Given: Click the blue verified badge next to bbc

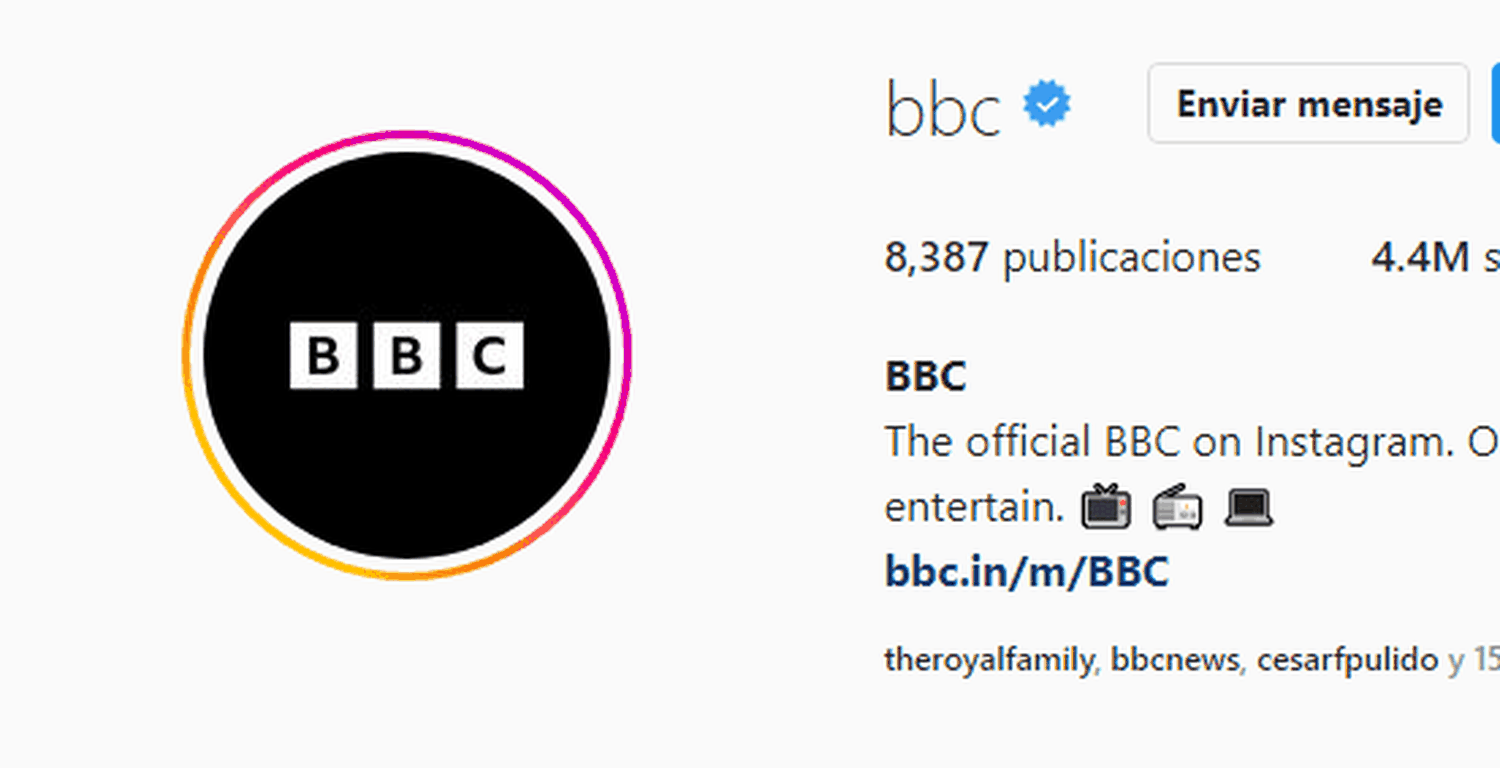Looking at the screenshot, I should tap(1046, 105).
